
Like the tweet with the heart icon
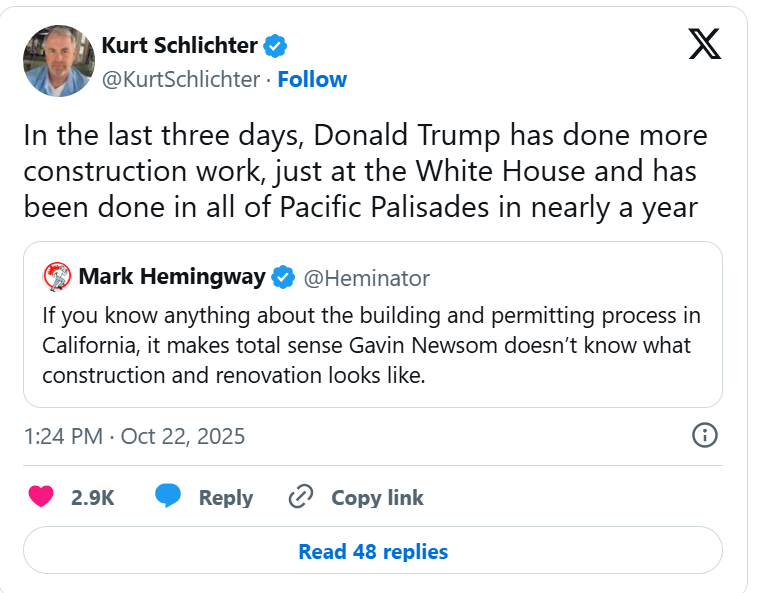point(41,497)
